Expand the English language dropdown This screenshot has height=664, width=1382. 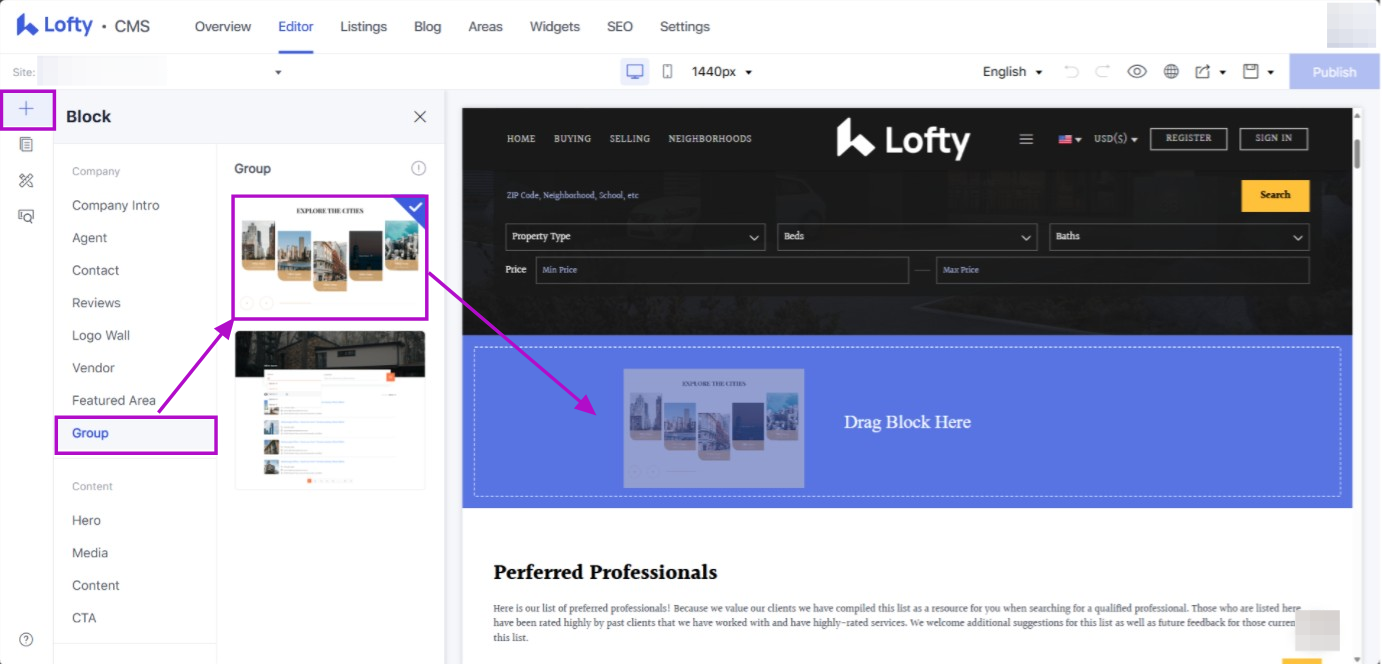point(1012,72)
